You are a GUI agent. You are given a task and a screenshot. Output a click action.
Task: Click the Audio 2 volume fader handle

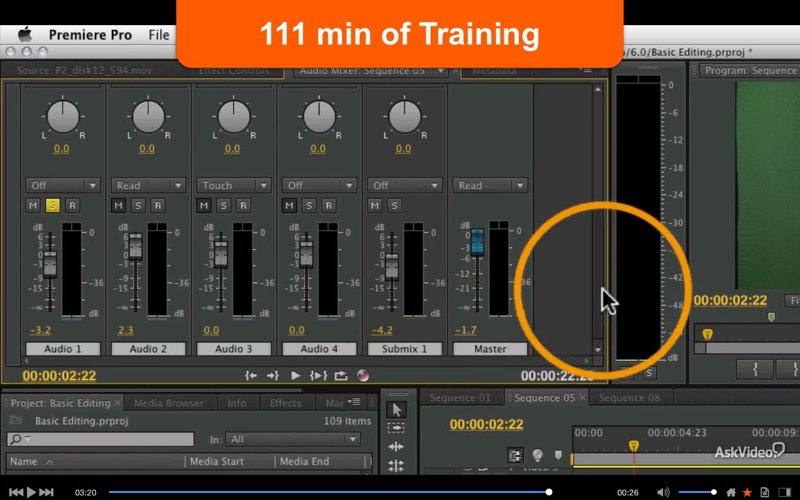click(136, 245)
